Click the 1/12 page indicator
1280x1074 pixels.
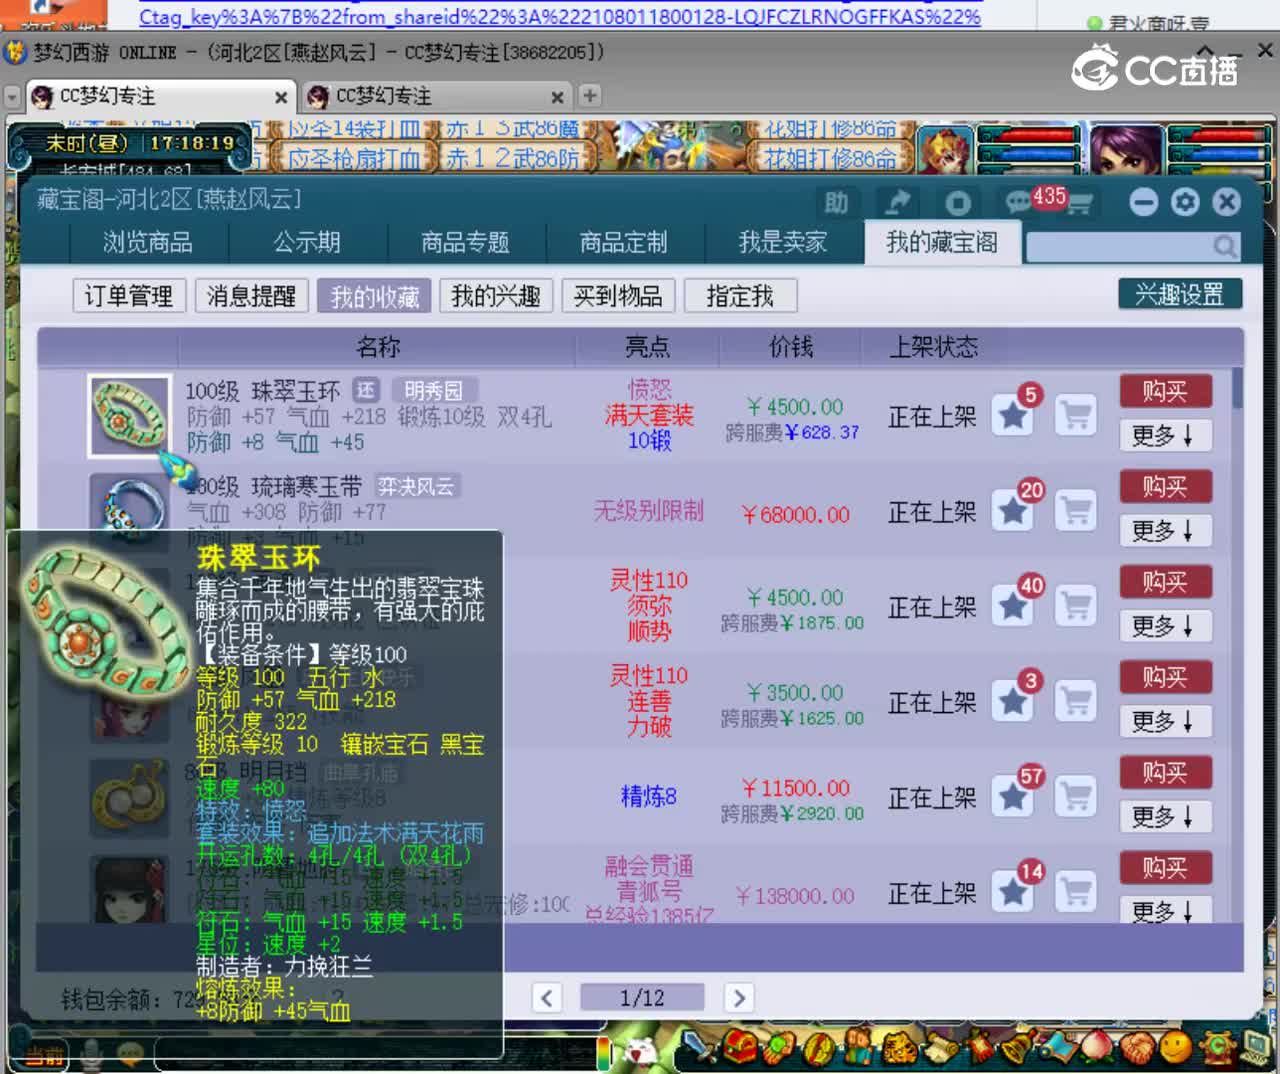point(642,997)
